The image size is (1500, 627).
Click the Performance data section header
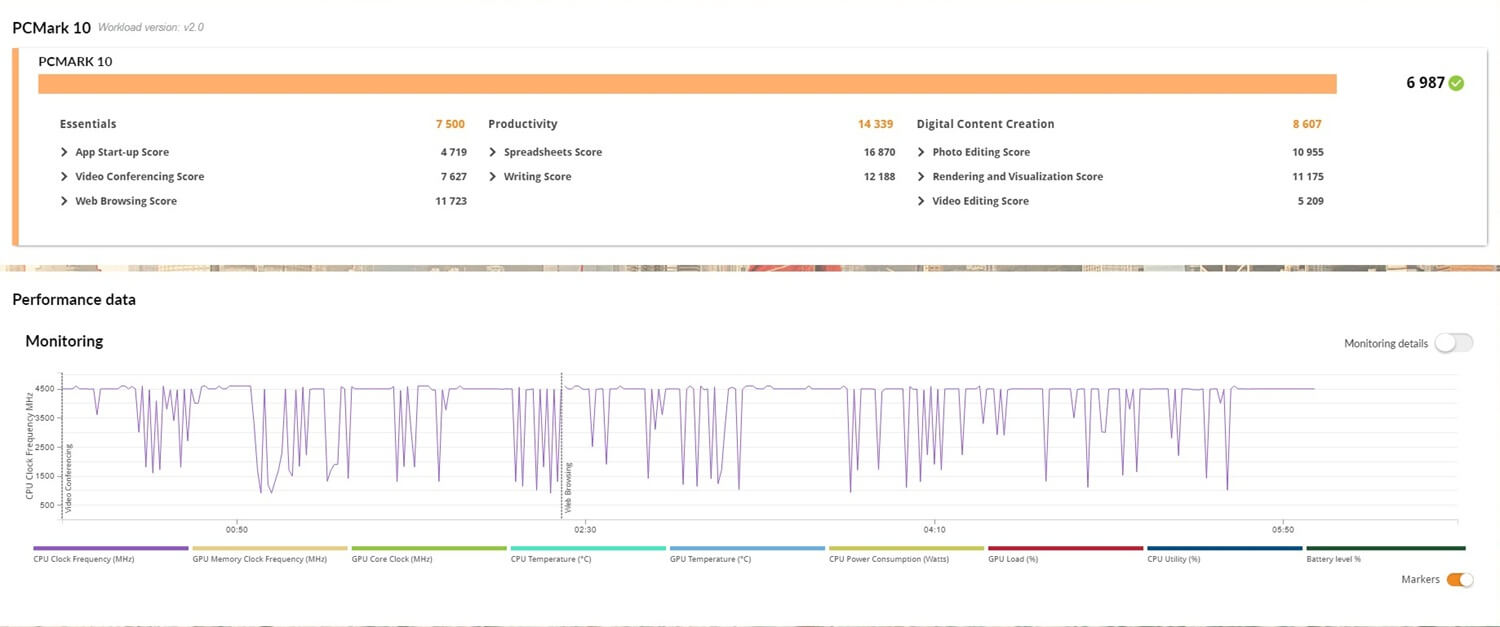pos(74,299)
